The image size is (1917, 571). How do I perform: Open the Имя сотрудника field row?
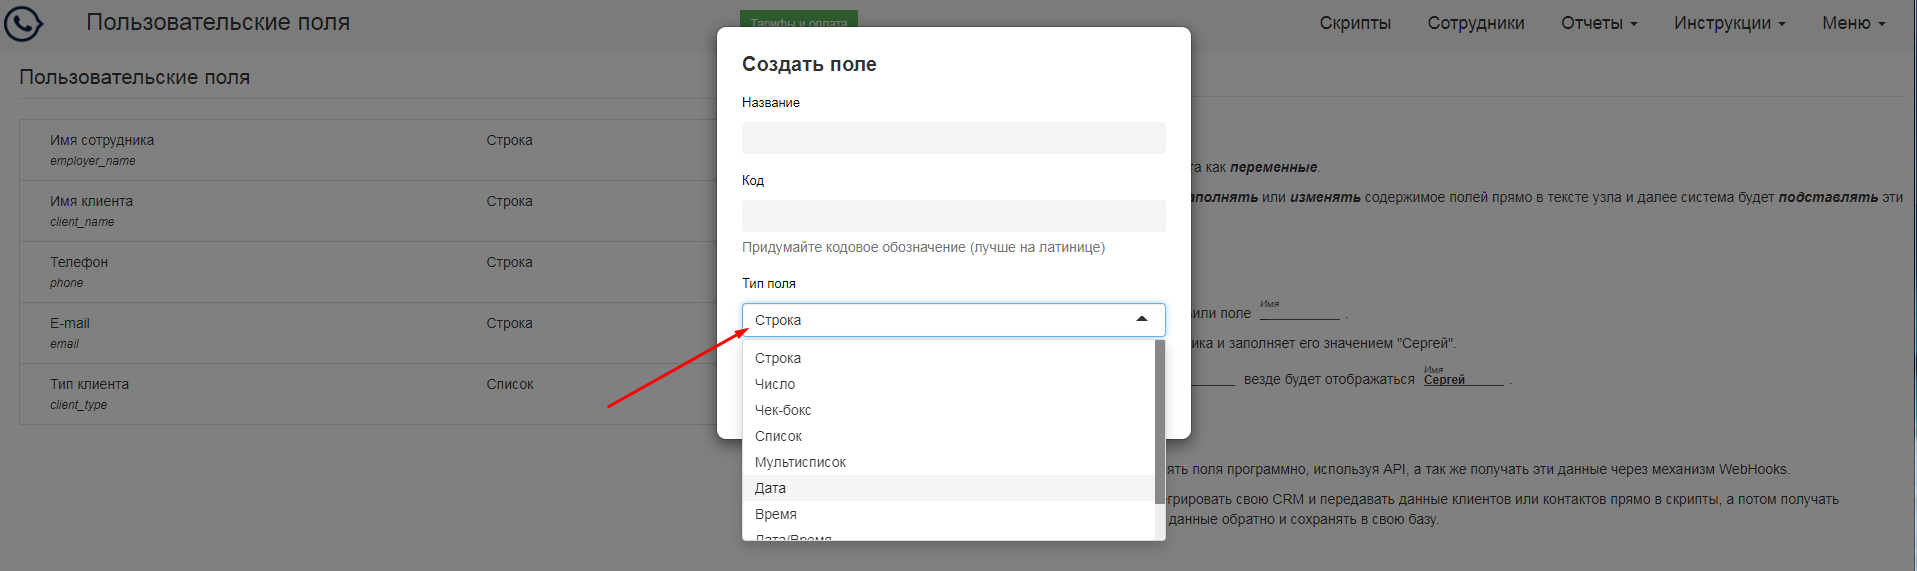click(x=368, y=150)
